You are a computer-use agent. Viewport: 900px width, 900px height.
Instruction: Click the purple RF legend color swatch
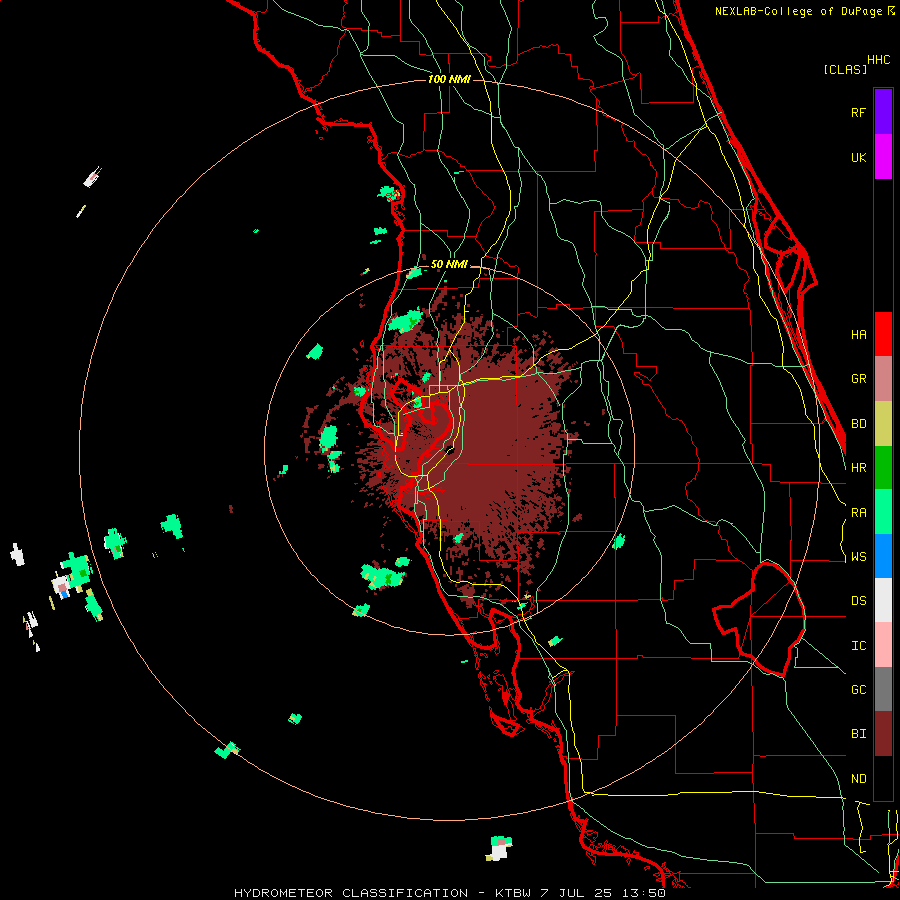point(883,111)
